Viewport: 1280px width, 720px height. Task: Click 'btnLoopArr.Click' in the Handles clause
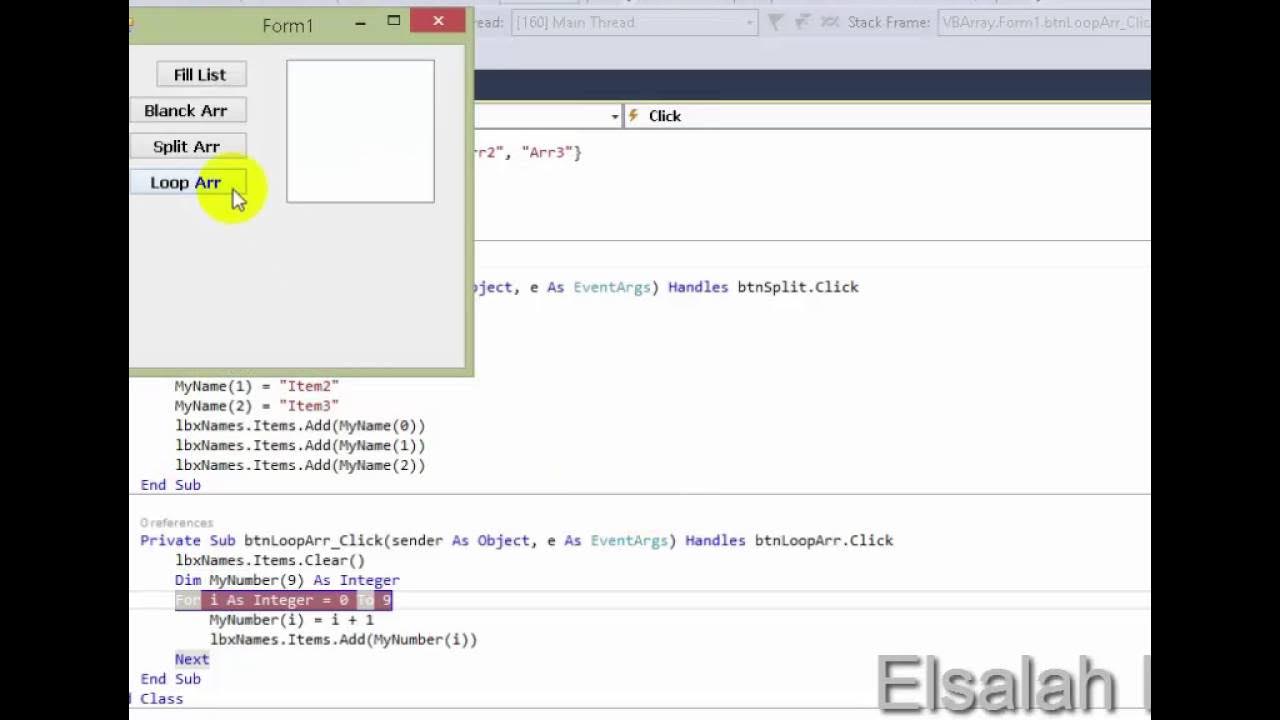click(824, 540)
